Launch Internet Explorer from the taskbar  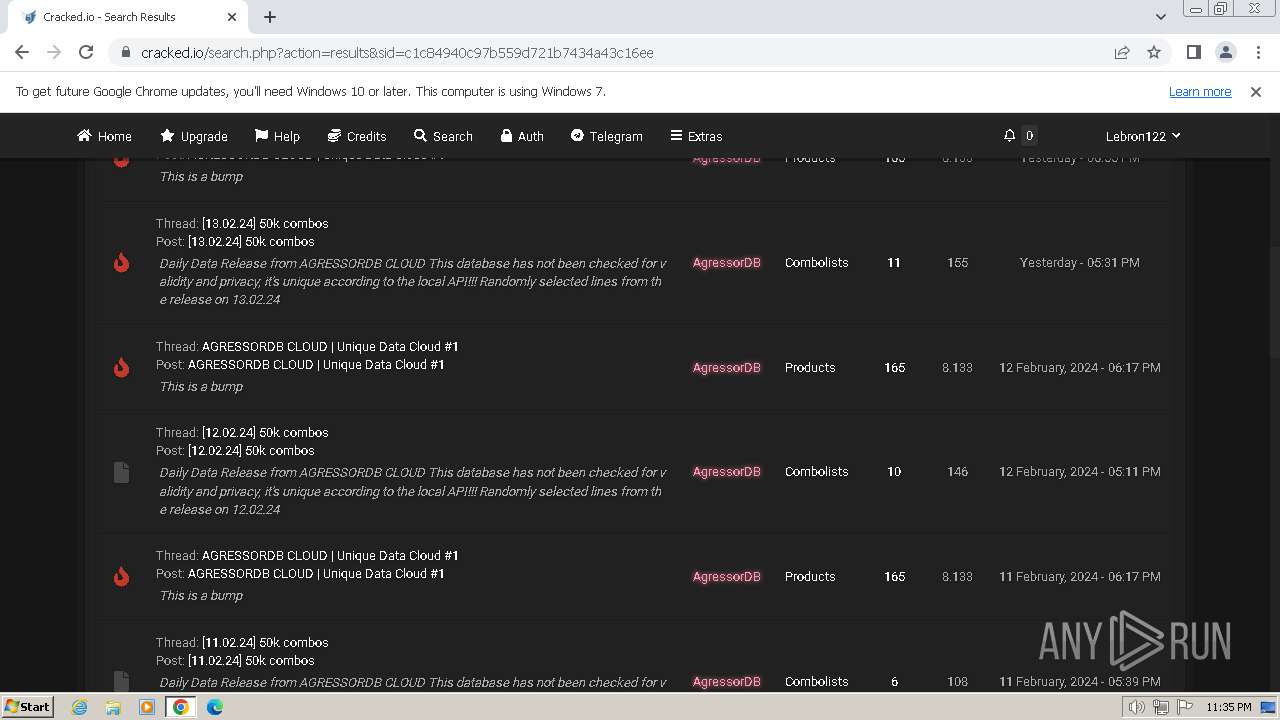tap(79, 707)
